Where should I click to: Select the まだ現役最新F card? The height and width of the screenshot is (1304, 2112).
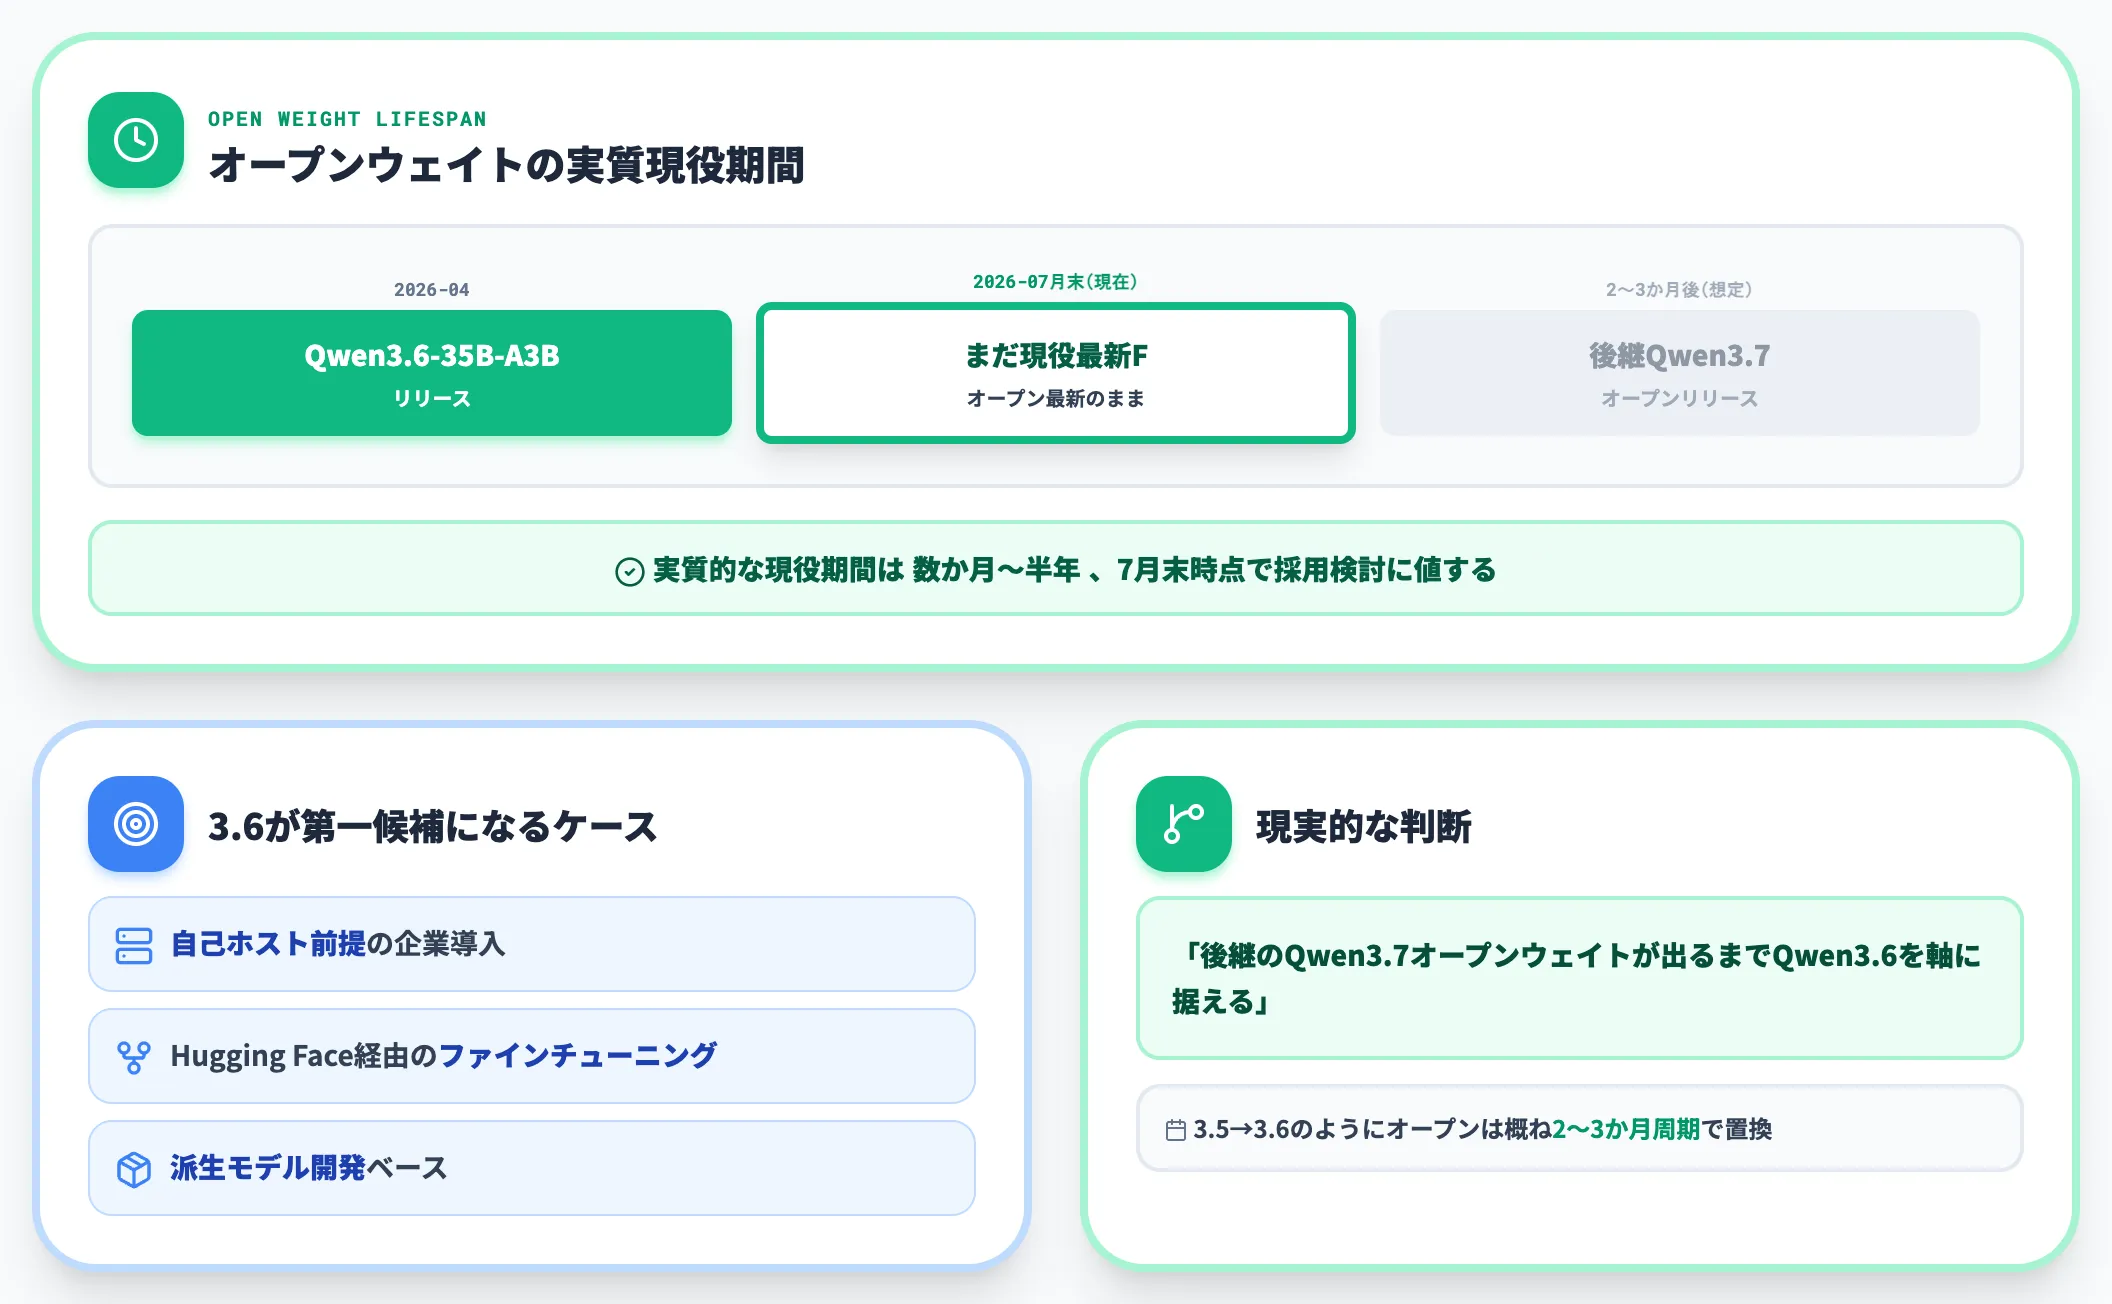(1056, 373)
